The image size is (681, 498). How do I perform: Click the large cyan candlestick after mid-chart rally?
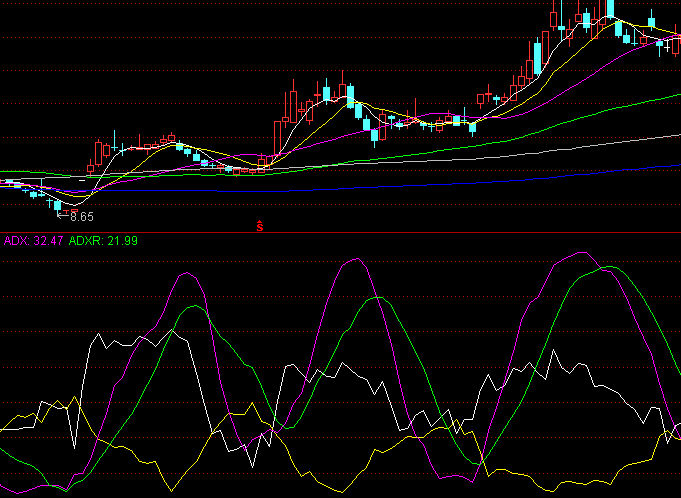coord(350,96)
